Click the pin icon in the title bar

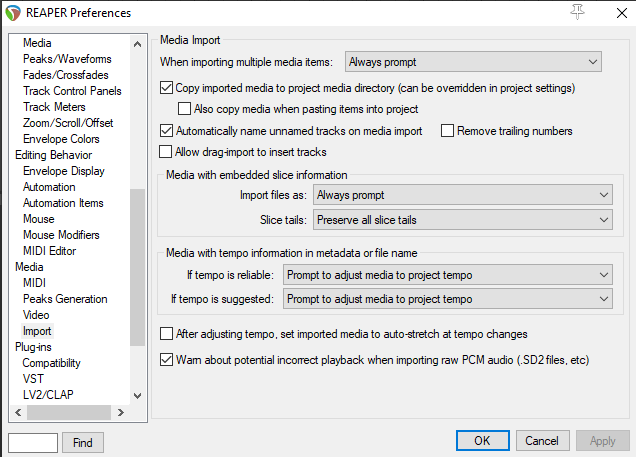(577, 12)
